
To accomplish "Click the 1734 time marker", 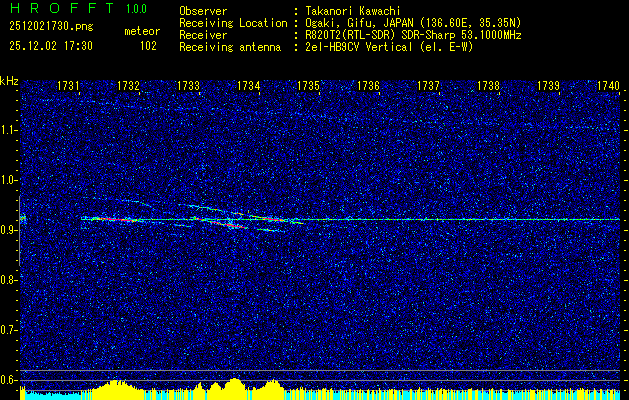I will pos(248,85).
